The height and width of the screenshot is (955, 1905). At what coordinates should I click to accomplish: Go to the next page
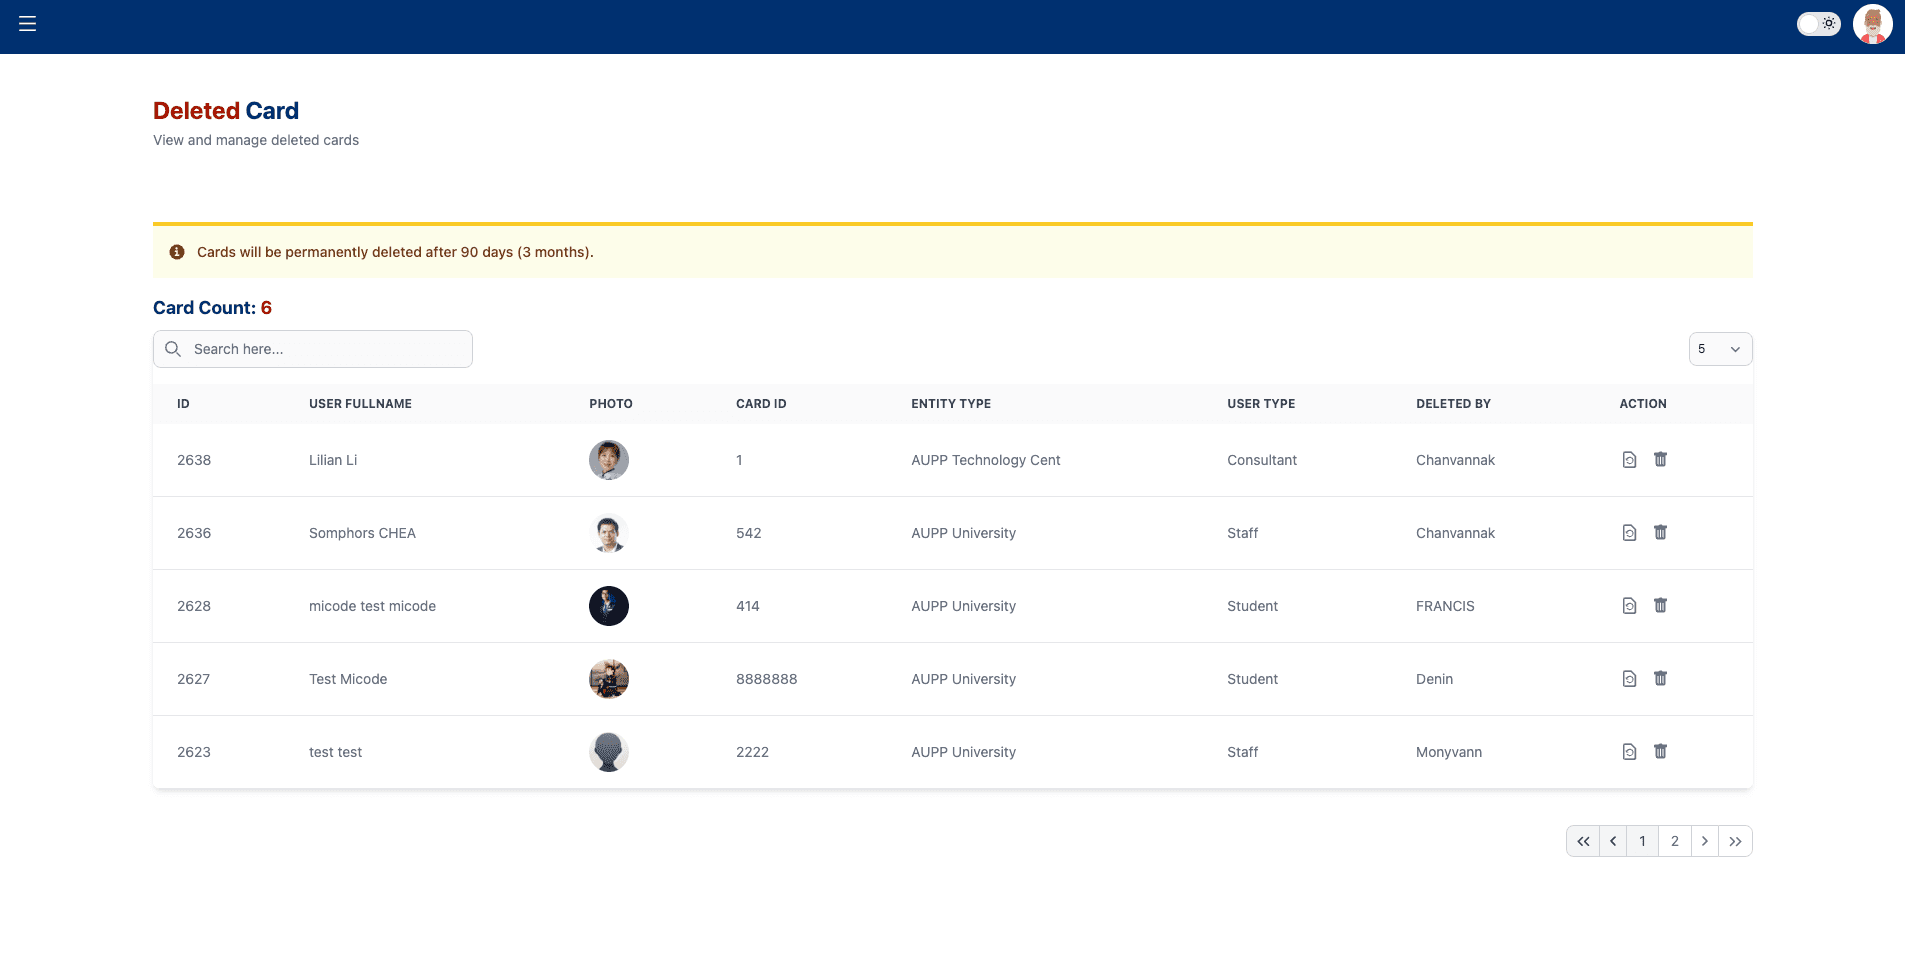(1705, 841)
